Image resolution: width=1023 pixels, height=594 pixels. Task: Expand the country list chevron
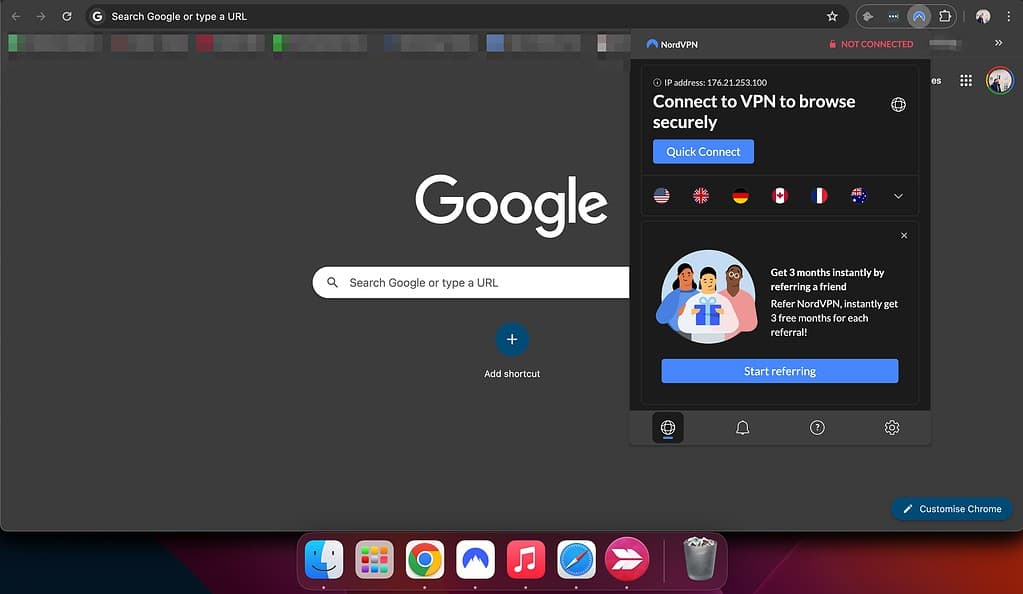898,197
